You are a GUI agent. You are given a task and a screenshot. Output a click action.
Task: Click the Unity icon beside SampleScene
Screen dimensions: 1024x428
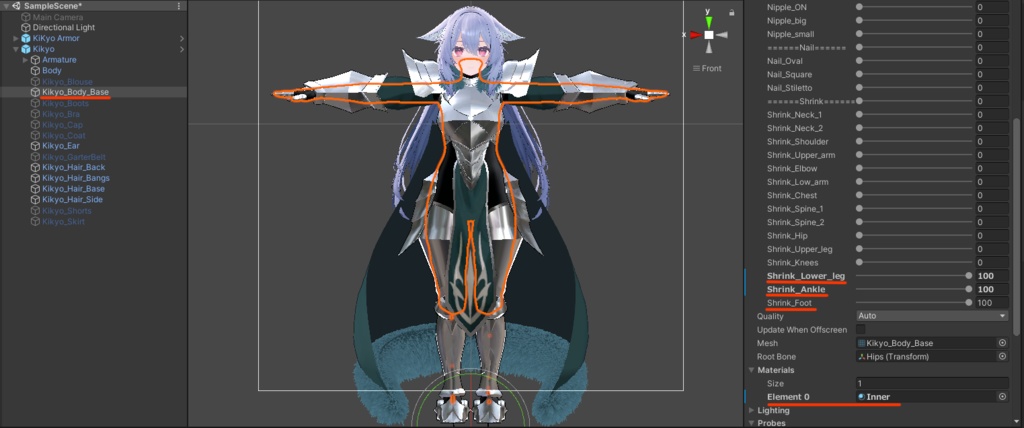pos(16,6)
